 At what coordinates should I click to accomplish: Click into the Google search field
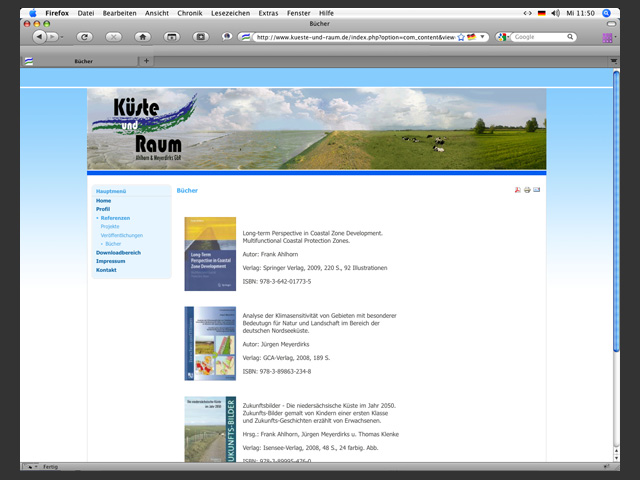(539, 37)
